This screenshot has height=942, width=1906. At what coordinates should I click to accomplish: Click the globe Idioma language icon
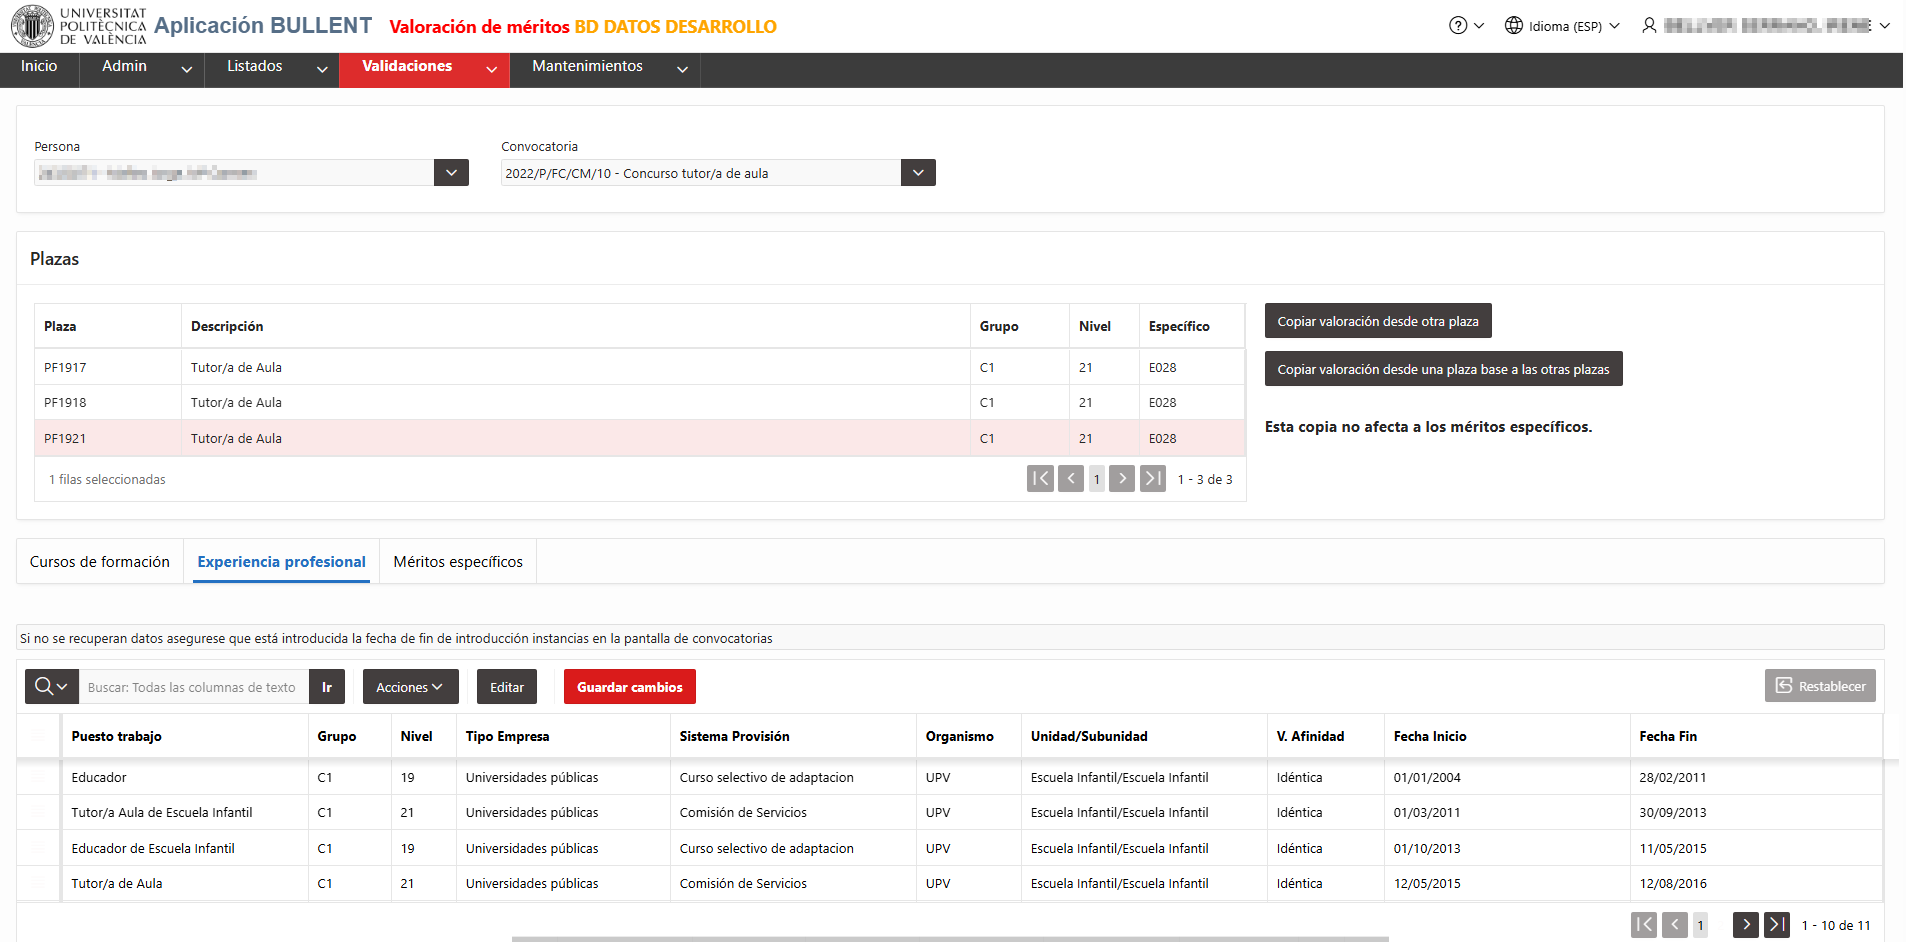pyautogui.click(x=1513, y=26)
